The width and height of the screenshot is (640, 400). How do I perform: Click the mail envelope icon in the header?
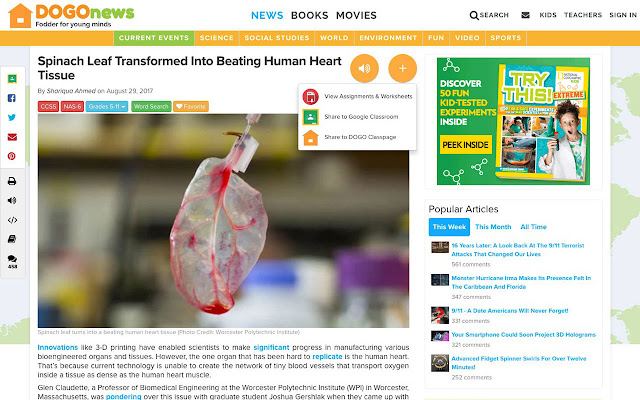coord(525,15)
